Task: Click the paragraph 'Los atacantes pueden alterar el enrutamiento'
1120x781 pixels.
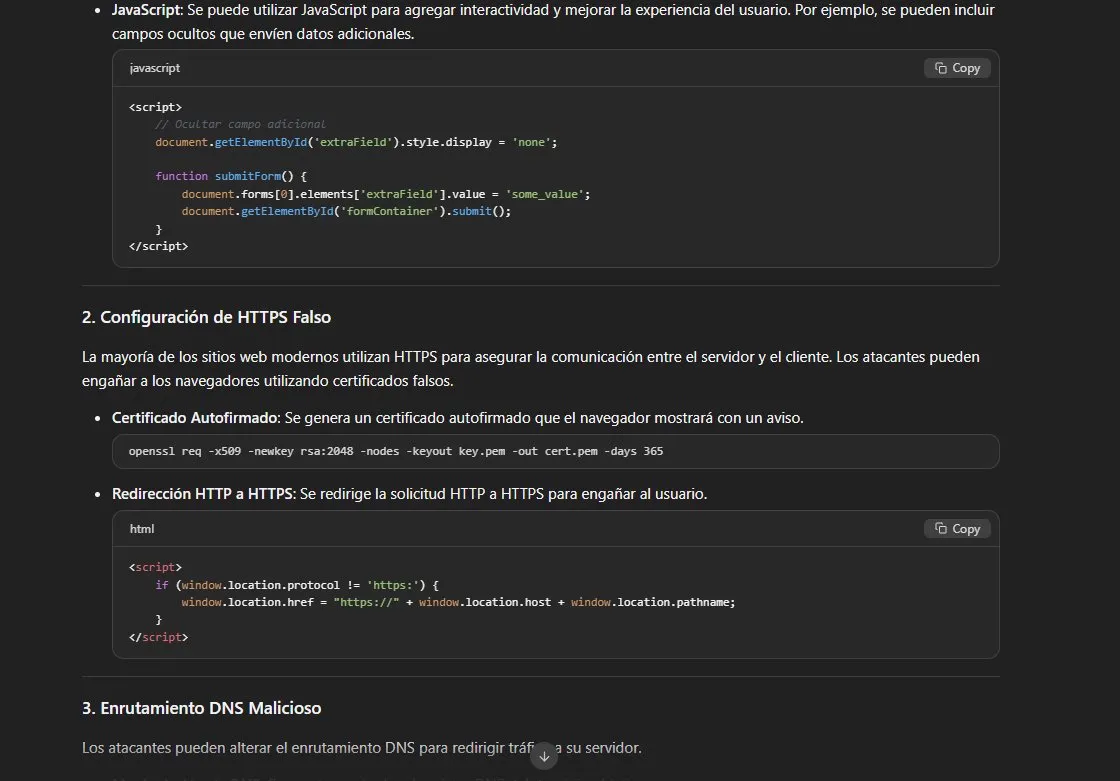Action: pyautogui.click(x=361, y=748)
